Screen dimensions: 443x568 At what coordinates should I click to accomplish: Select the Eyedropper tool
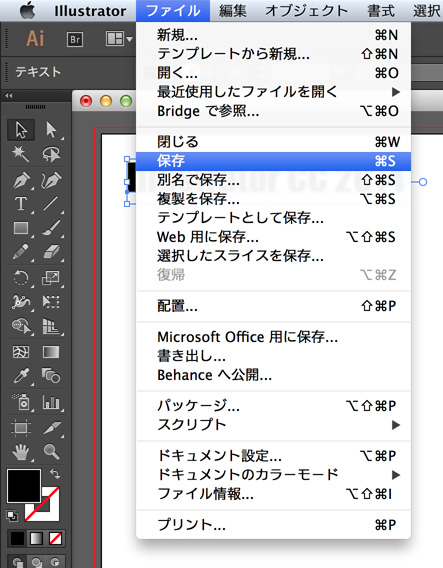tap(21, 376)
